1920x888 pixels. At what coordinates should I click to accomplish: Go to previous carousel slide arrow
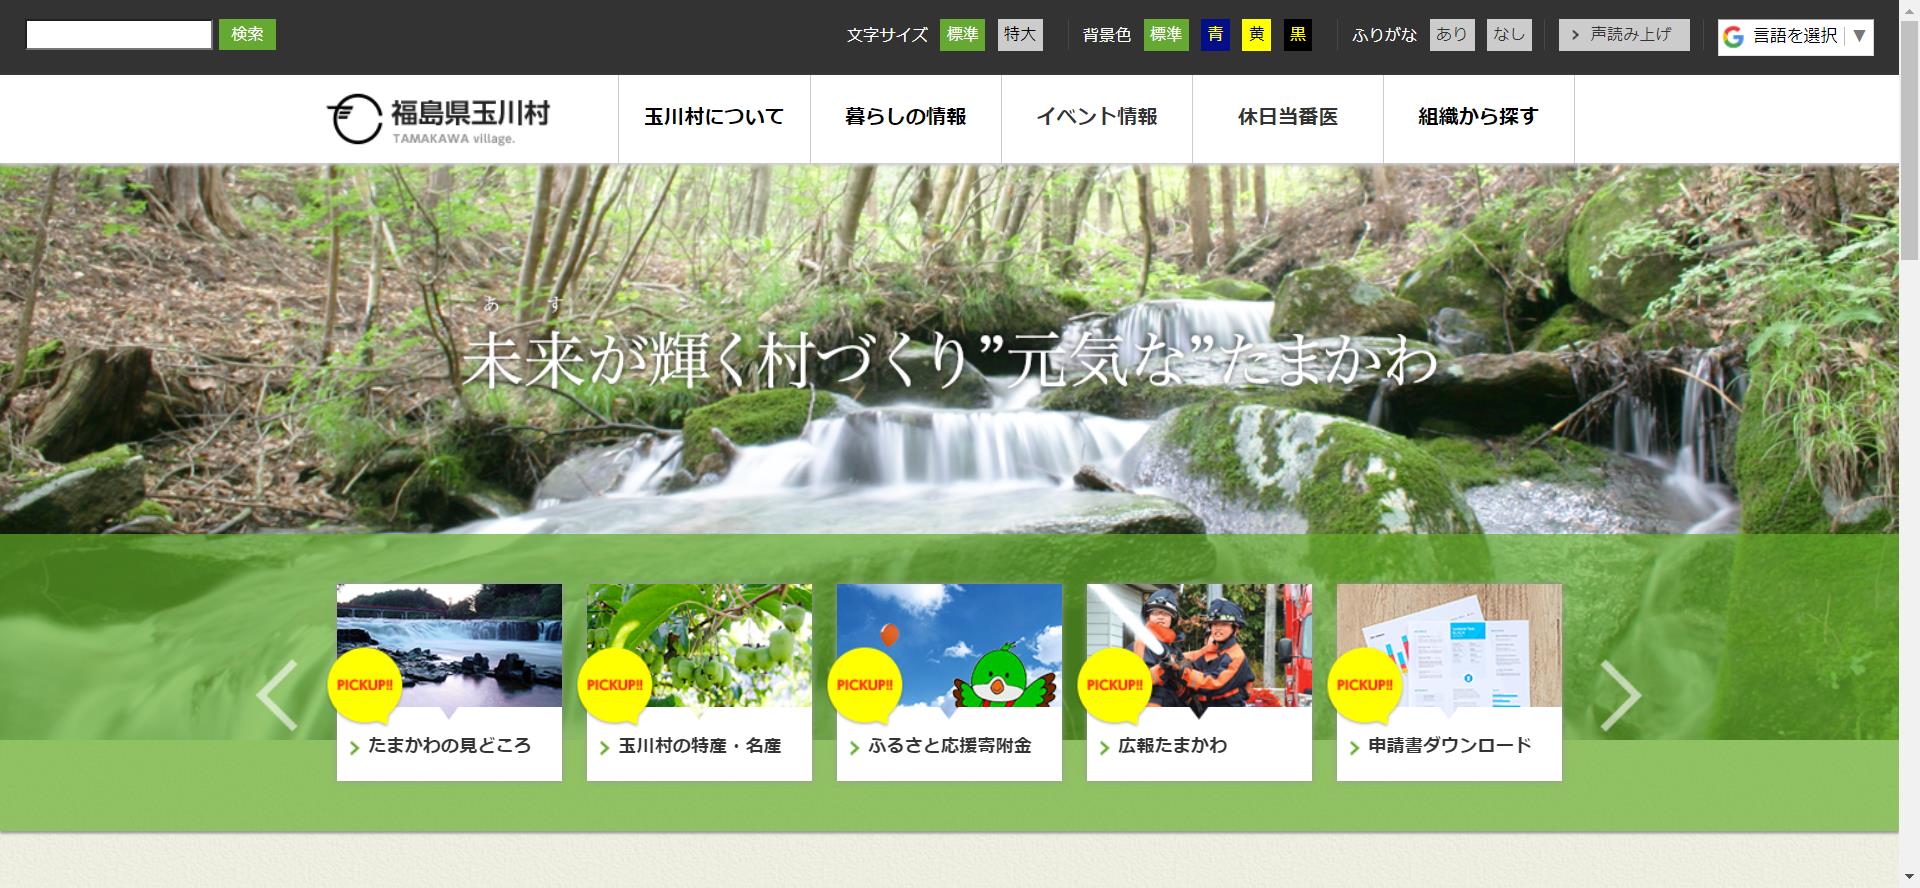277,695
